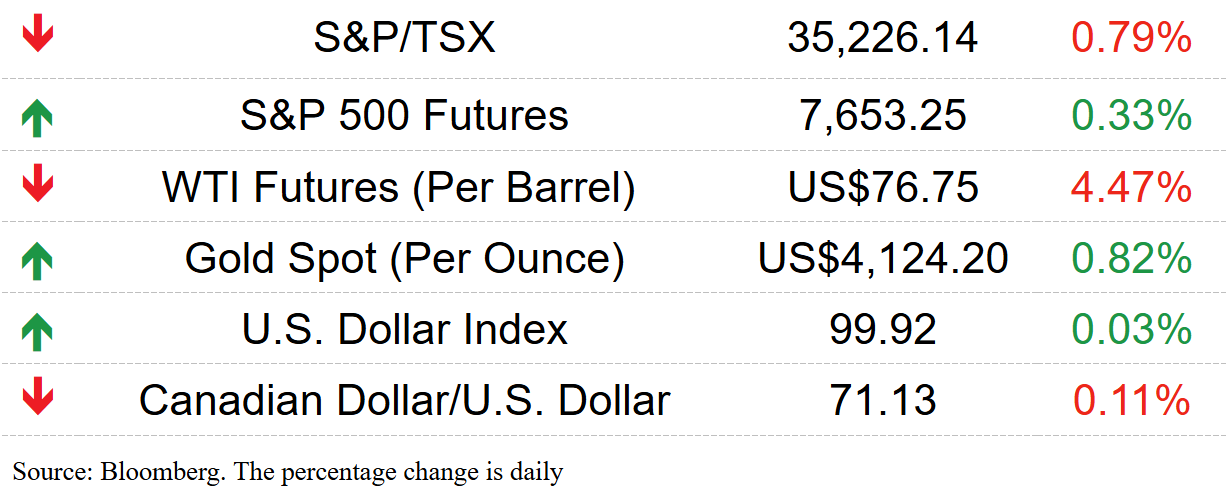1226x503 pixels.
Task: Click the 35,226.14 index value
Action: 883,39
